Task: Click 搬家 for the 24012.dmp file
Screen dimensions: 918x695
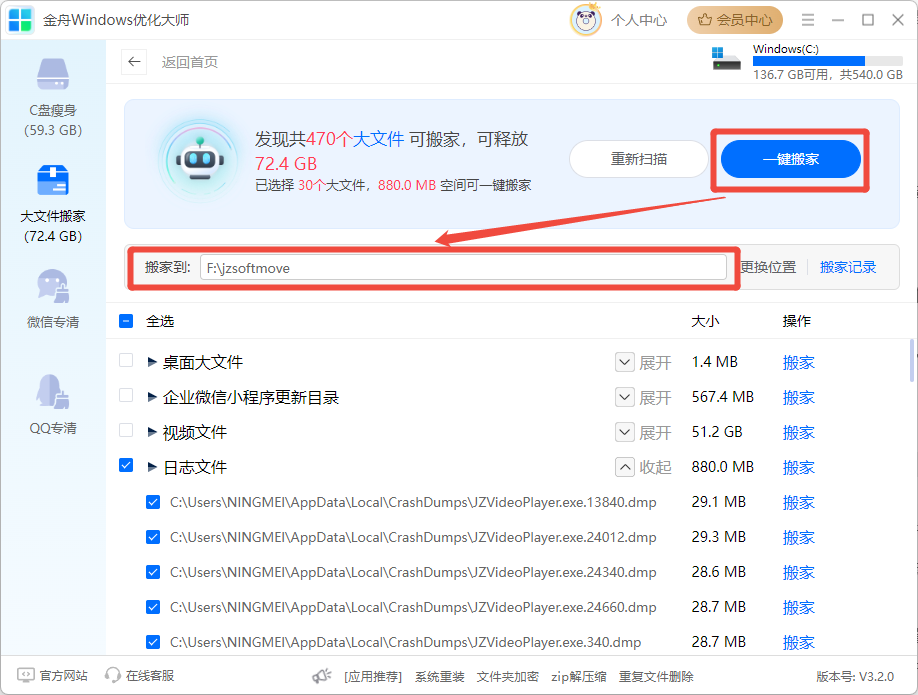Action: pyautogui.click(x=799, y=537)
